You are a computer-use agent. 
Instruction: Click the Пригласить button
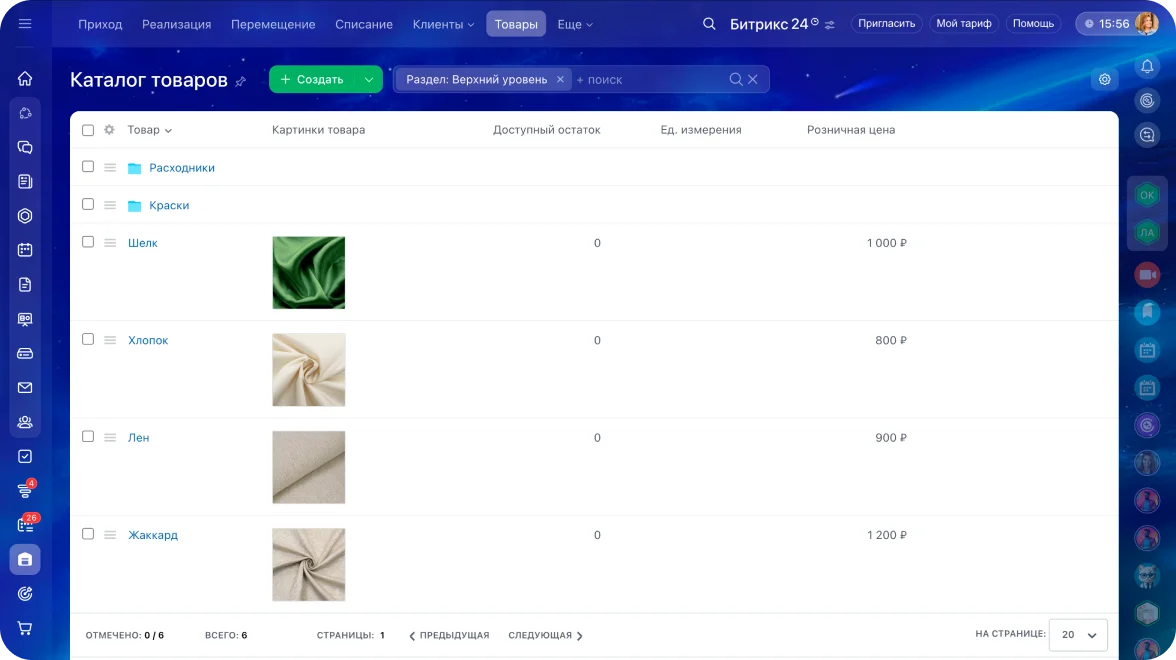coord(886,22)
